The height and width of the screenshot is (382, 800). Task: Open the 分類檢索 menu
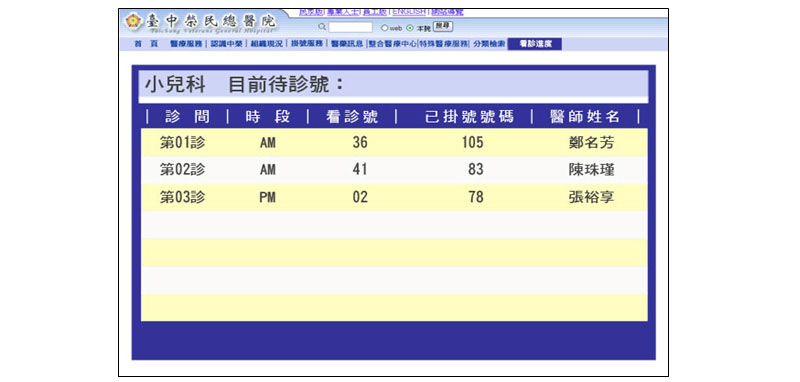489,44
